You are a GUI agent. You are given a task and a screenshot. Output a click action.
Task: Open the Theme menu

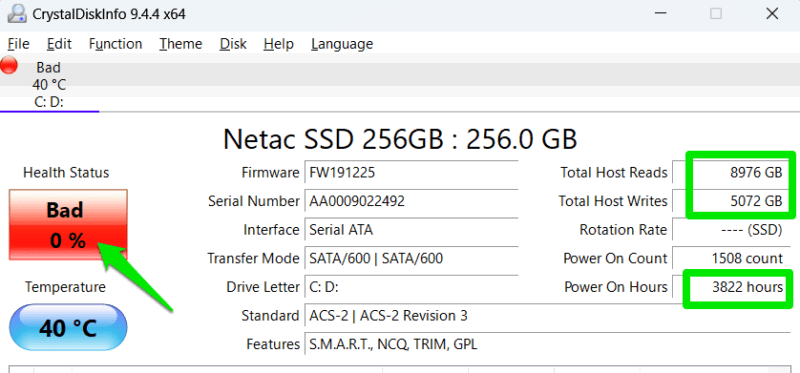coord(181,44)
